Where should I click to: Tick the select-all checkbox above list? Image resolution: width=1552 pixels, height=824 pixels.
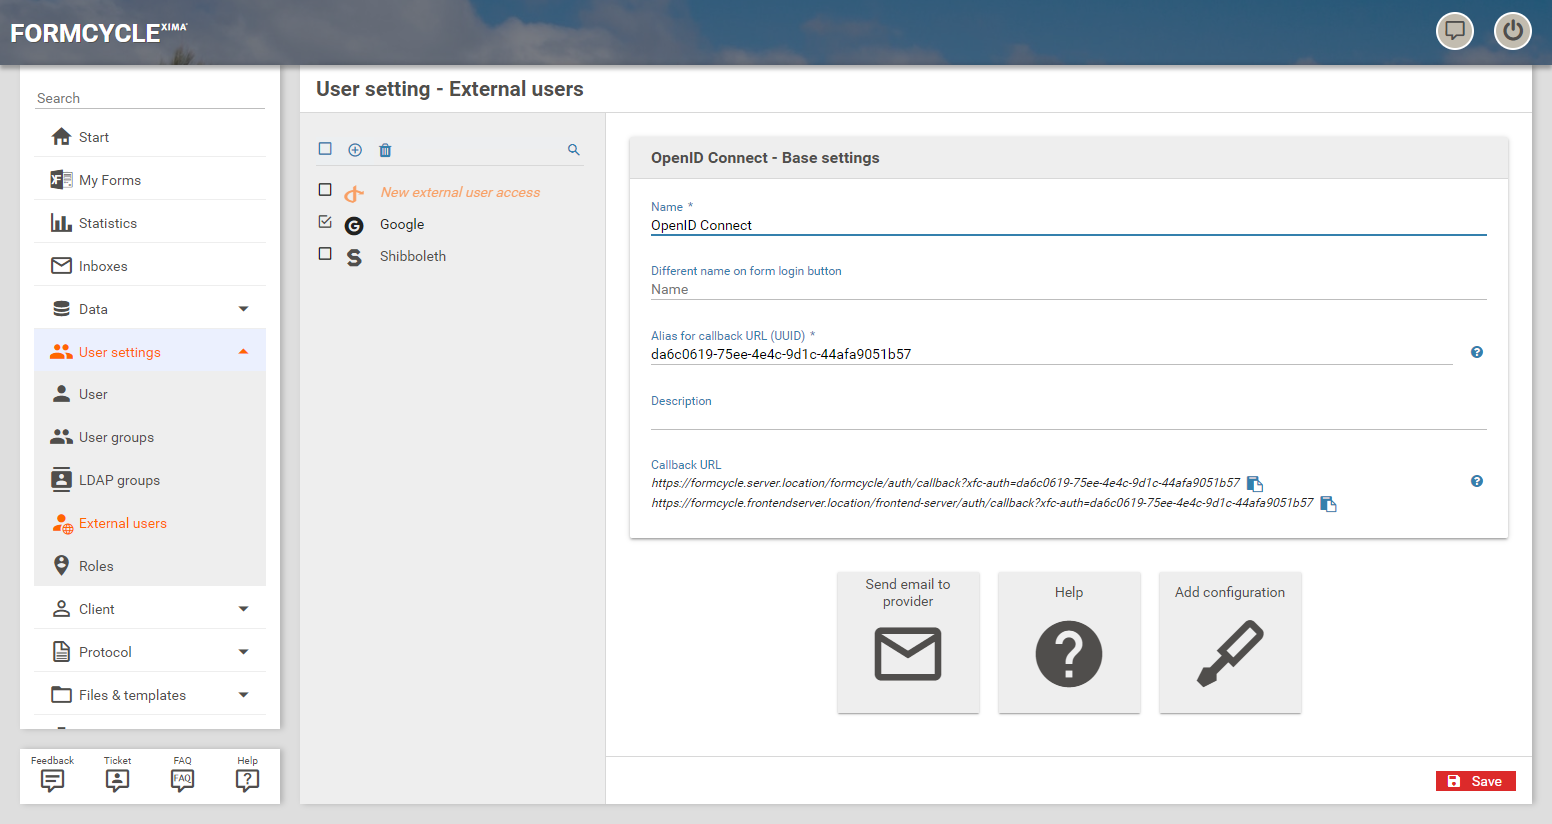(x=325, y=149)
